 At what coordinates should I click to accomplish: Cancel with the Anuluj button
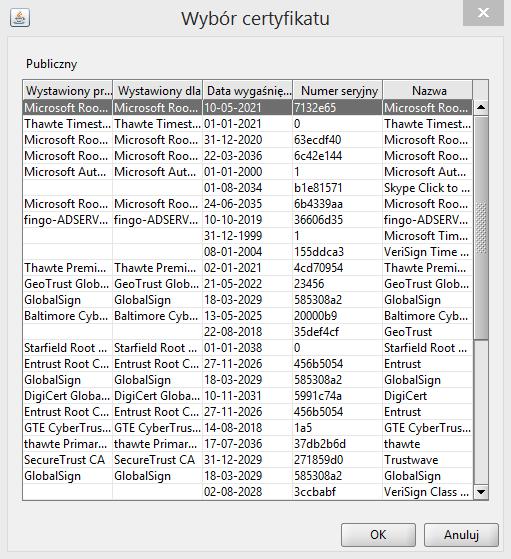click(x=461, y=535)
